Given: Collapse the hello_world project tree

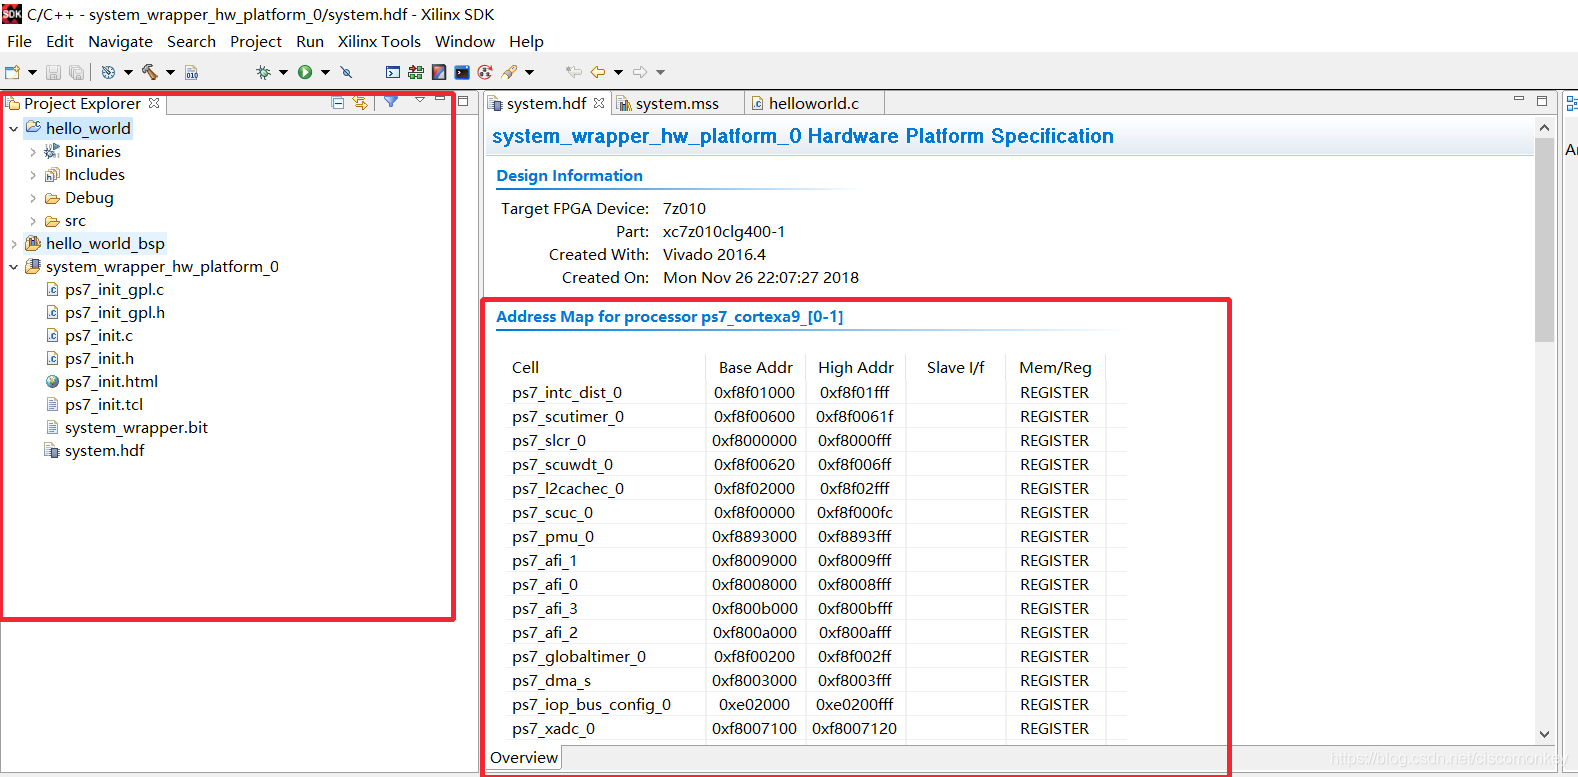Looking at the screenshot, I should [x=14, y=129].
